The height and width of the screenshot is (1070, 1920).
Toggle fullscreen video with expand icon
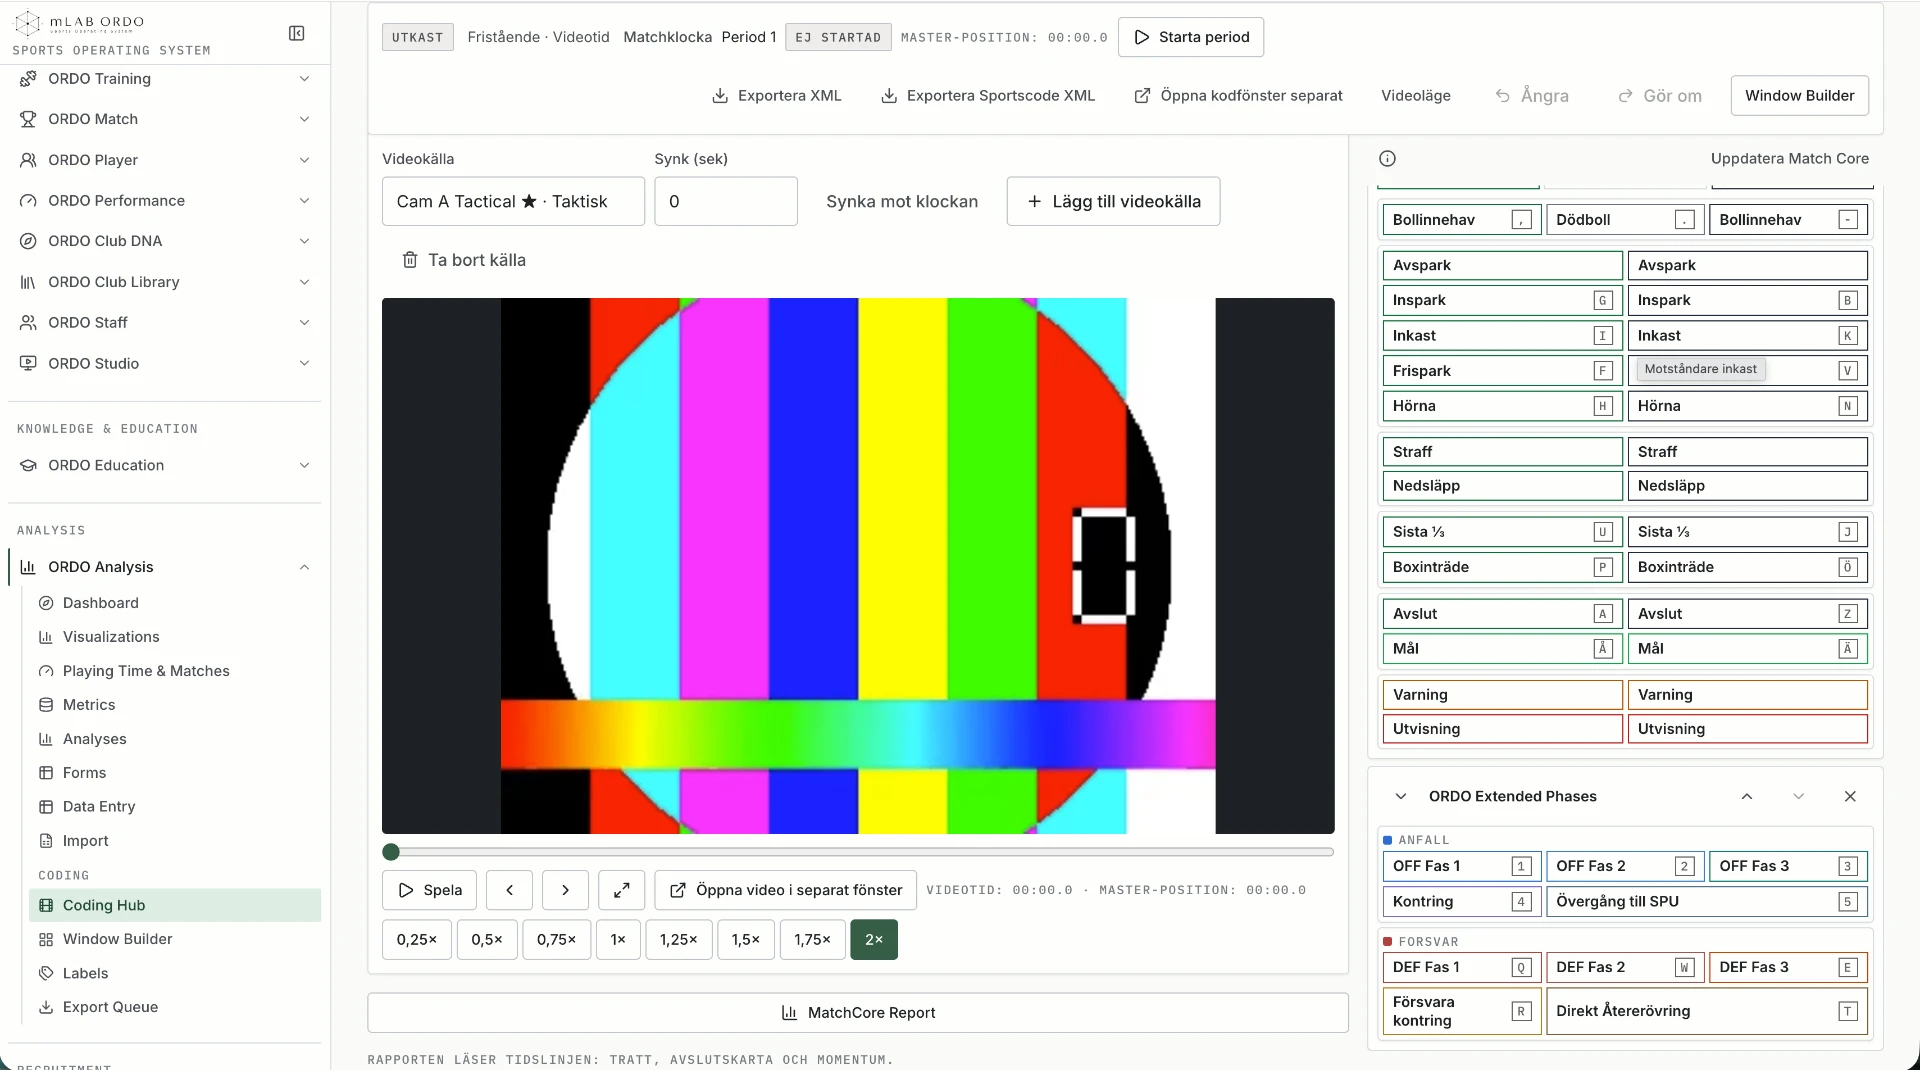click(621, 890)
